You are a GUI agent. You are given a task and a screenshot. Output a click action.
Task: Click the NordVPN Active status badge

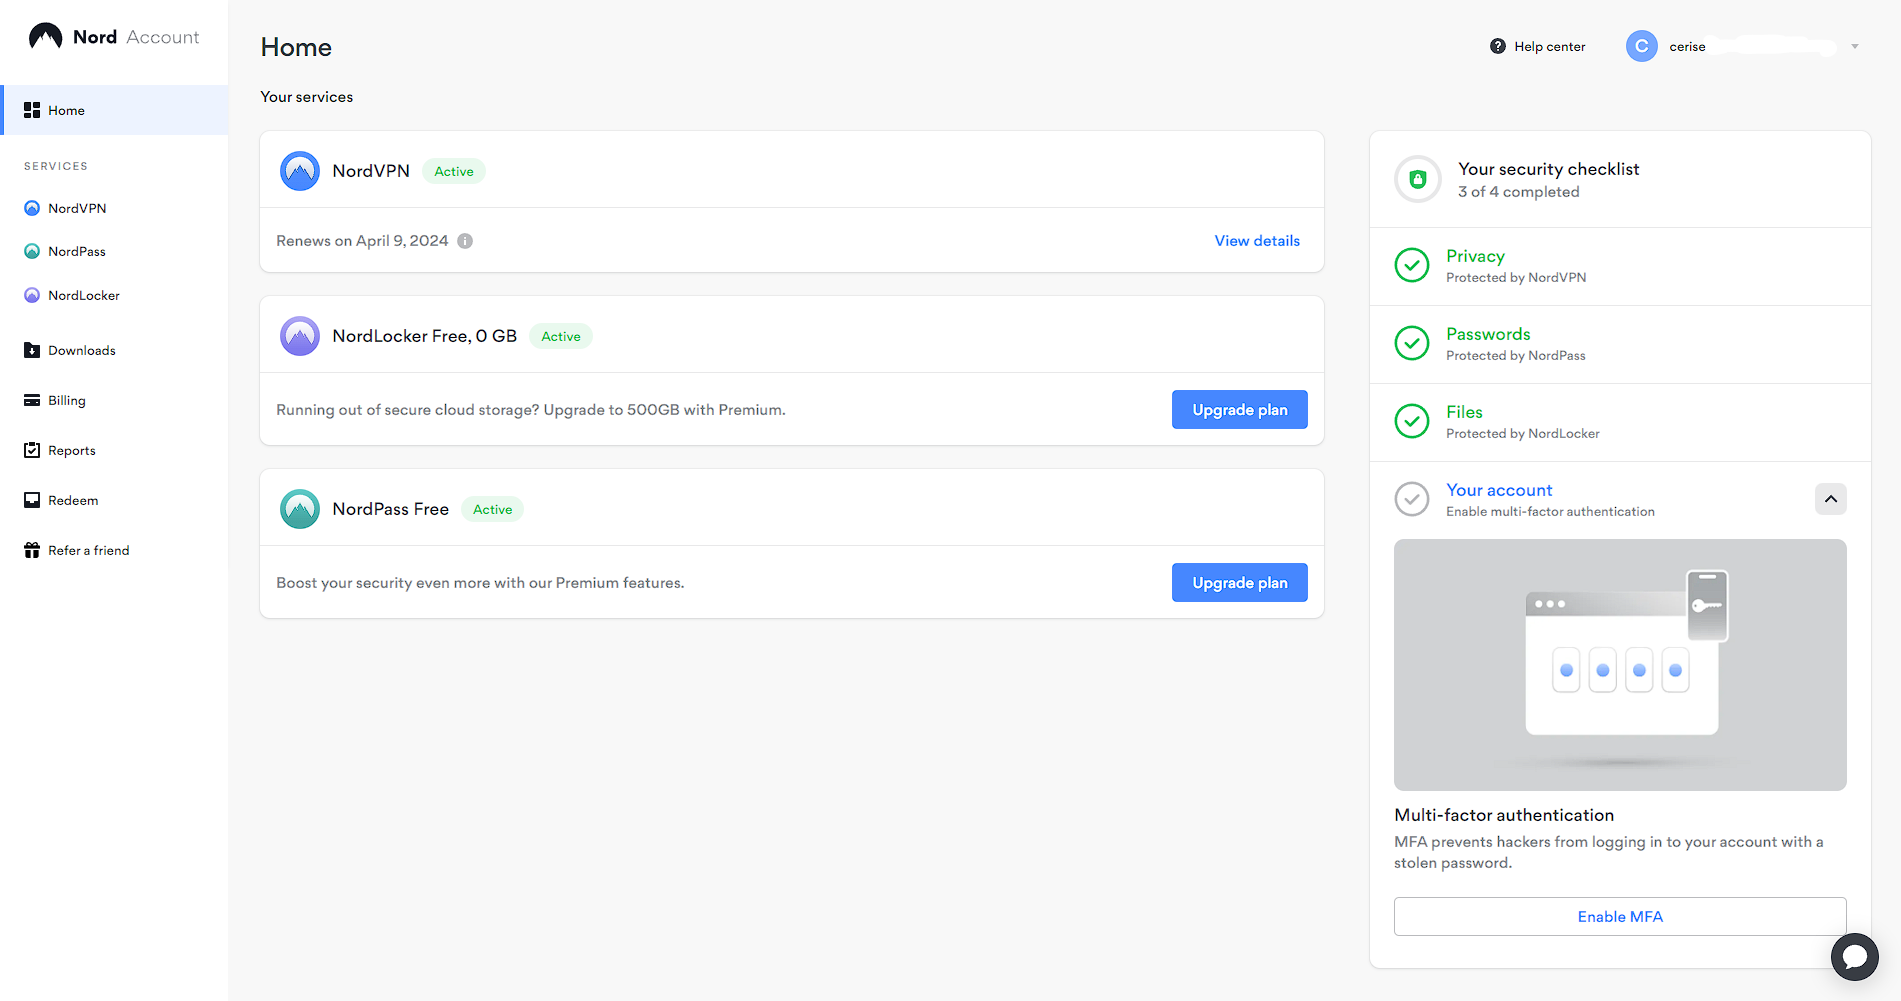coord(454,171)
